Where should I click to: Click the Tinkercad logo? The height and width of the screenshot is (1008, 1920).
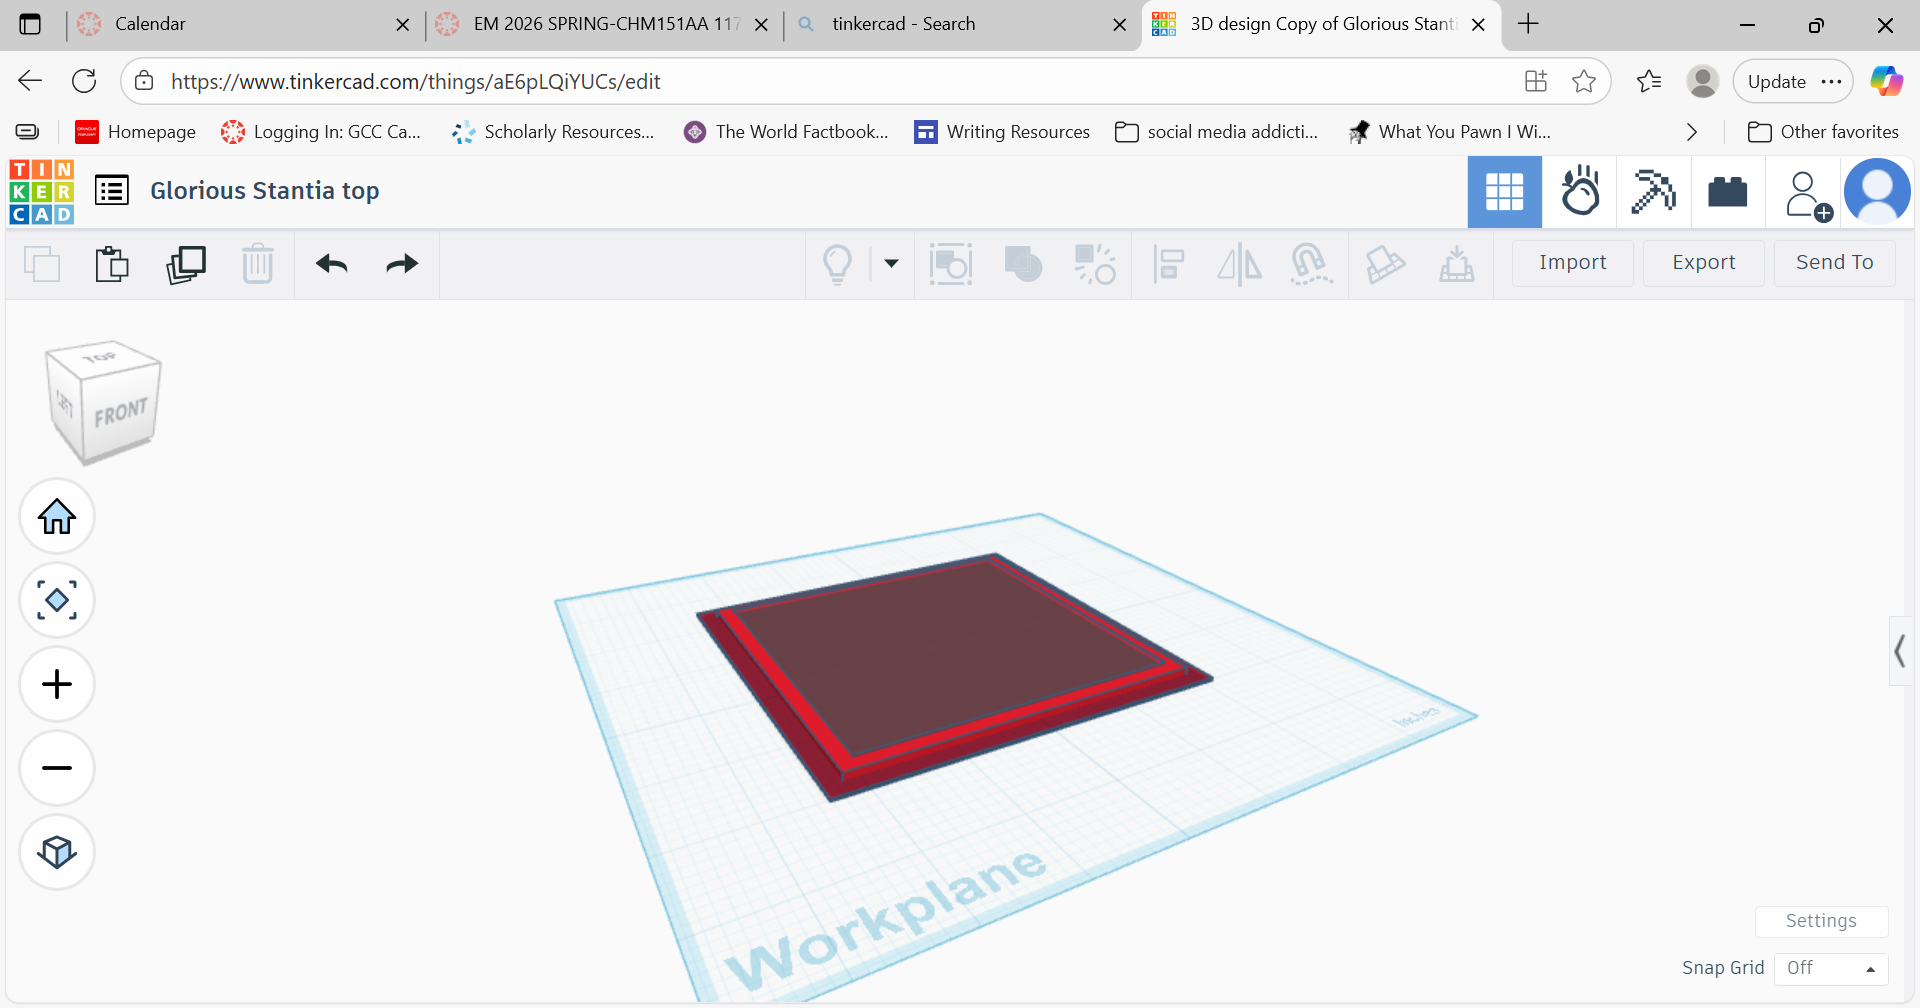pos(41,191)
